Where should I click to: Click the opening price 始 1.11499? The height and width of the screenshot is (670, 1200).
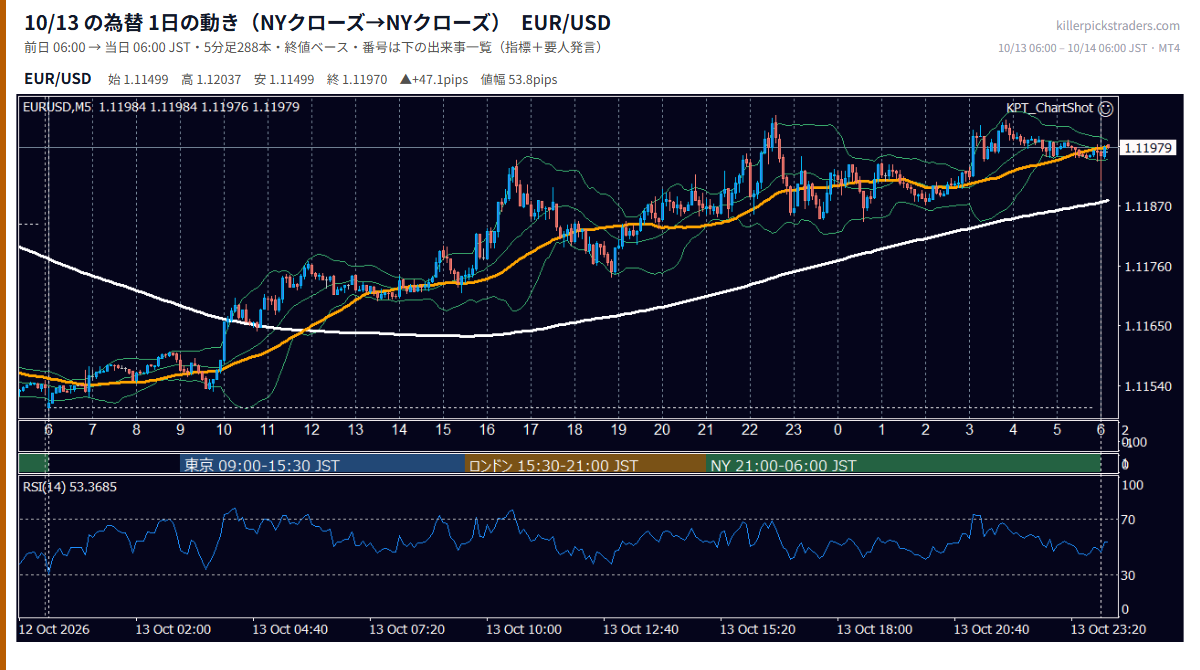(x=140, y=79)
